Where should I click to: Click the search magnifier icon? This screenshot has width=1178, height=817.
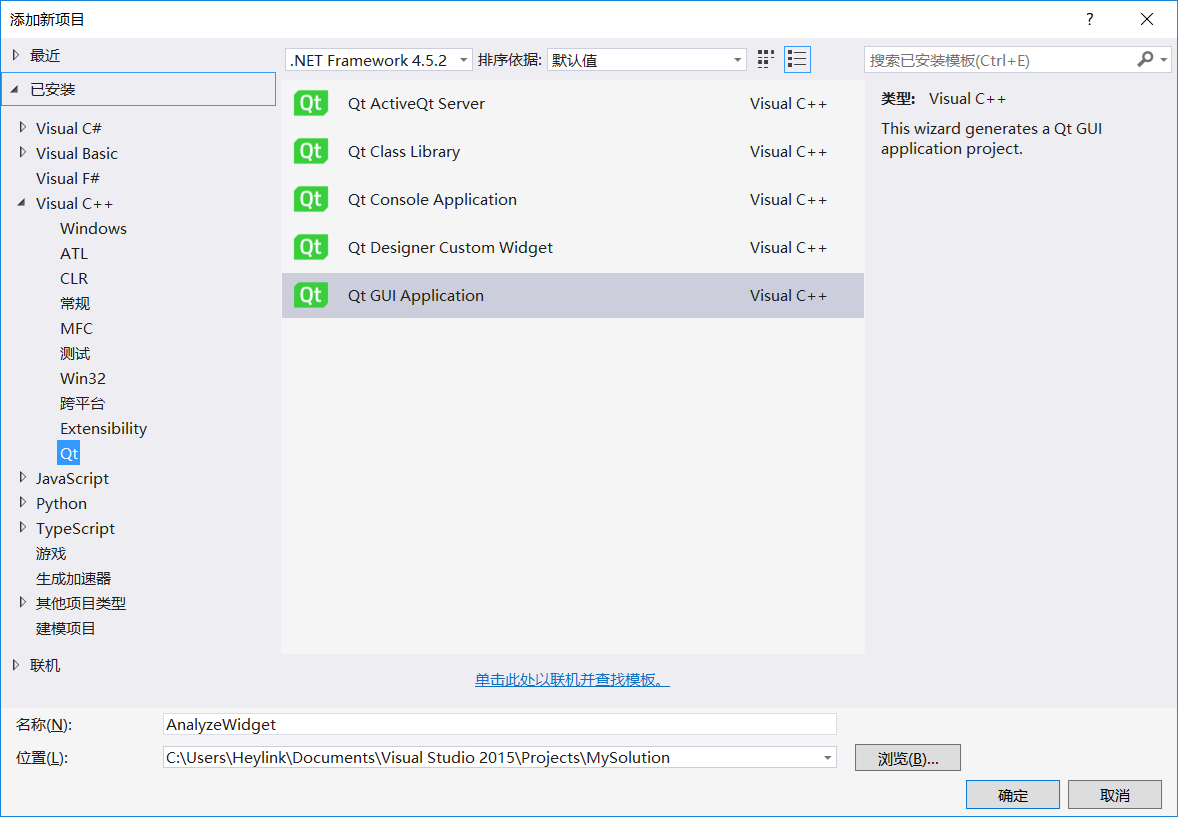coord(1144,59)
